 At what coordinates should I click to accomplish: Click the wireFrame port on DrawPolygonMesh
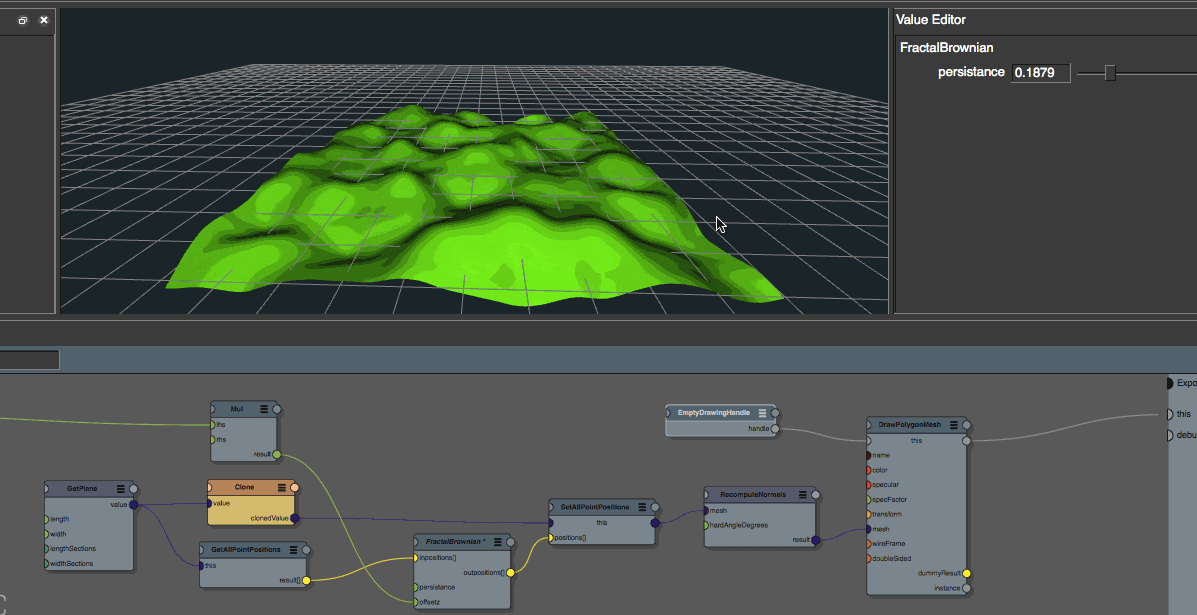point(869,544)
